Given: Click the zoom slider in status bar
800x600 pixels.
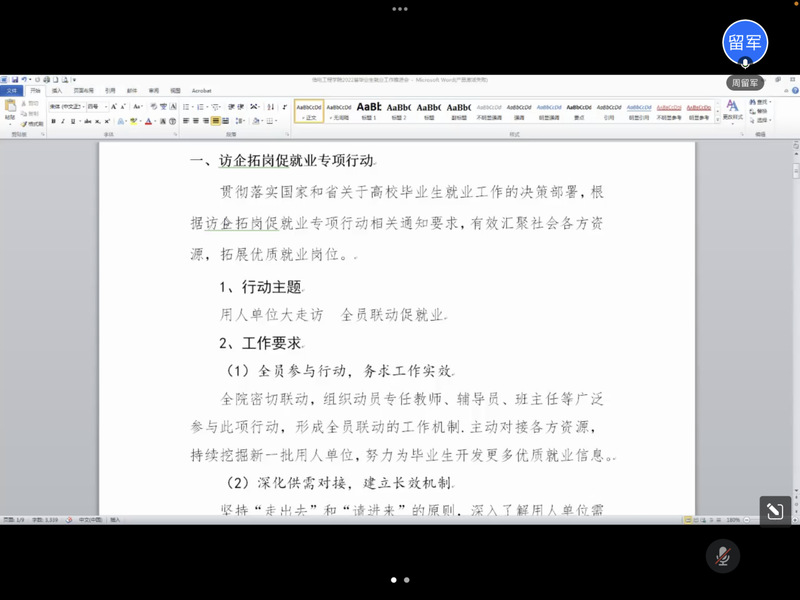Looking at the screenshot, I should (x=755, y=520).
